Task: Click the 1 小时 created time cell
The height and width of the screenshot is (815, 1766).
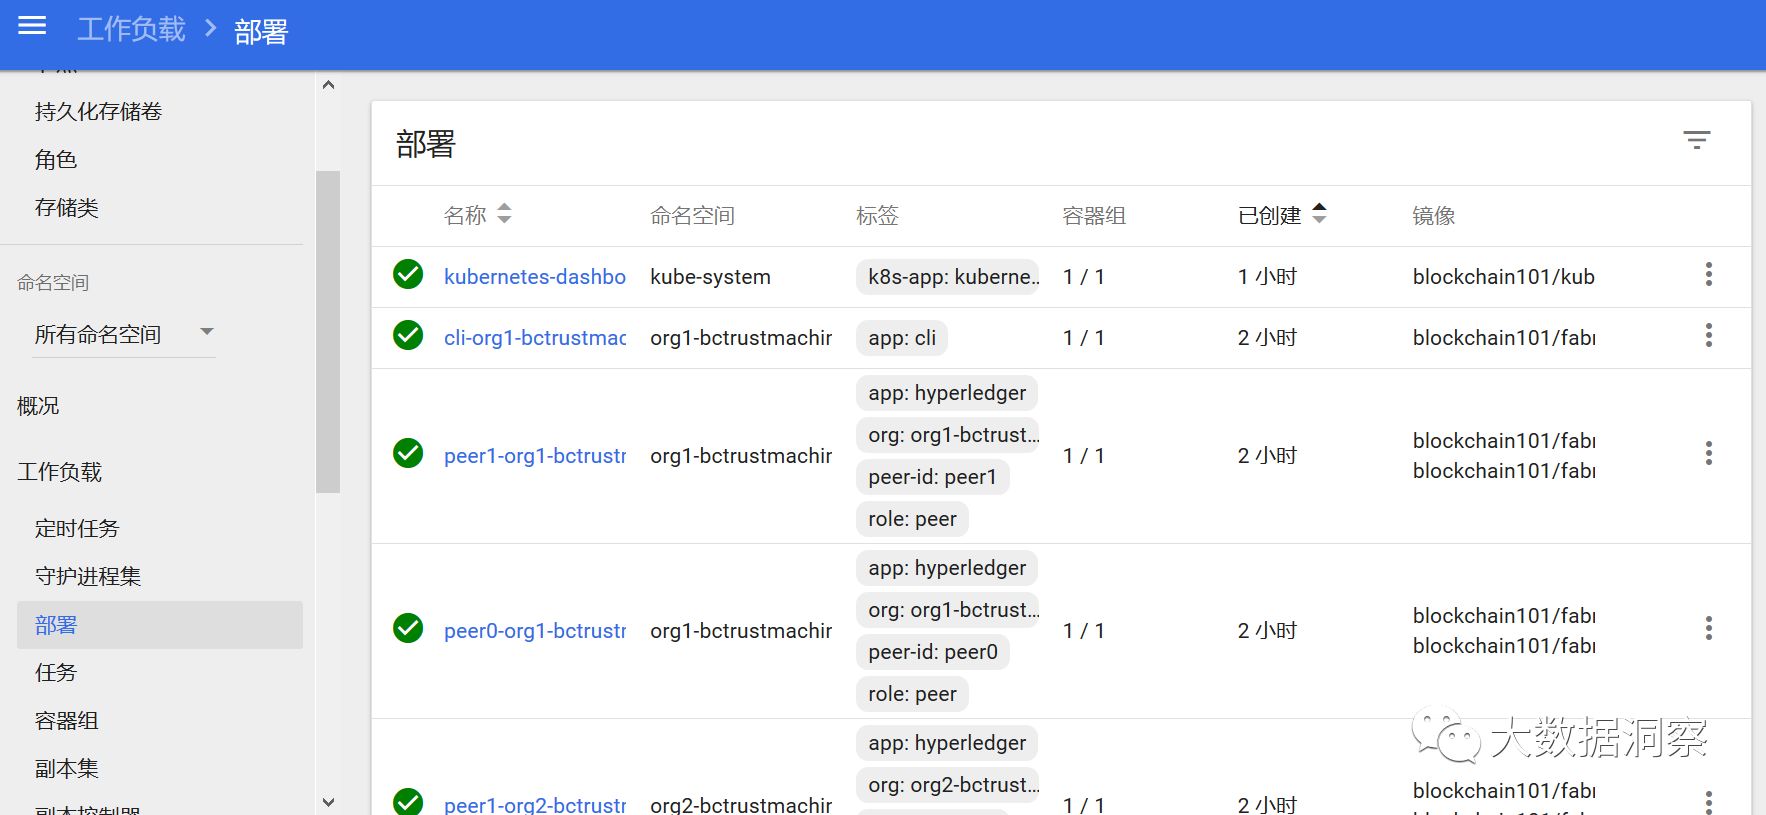Action: point(1267,277)
